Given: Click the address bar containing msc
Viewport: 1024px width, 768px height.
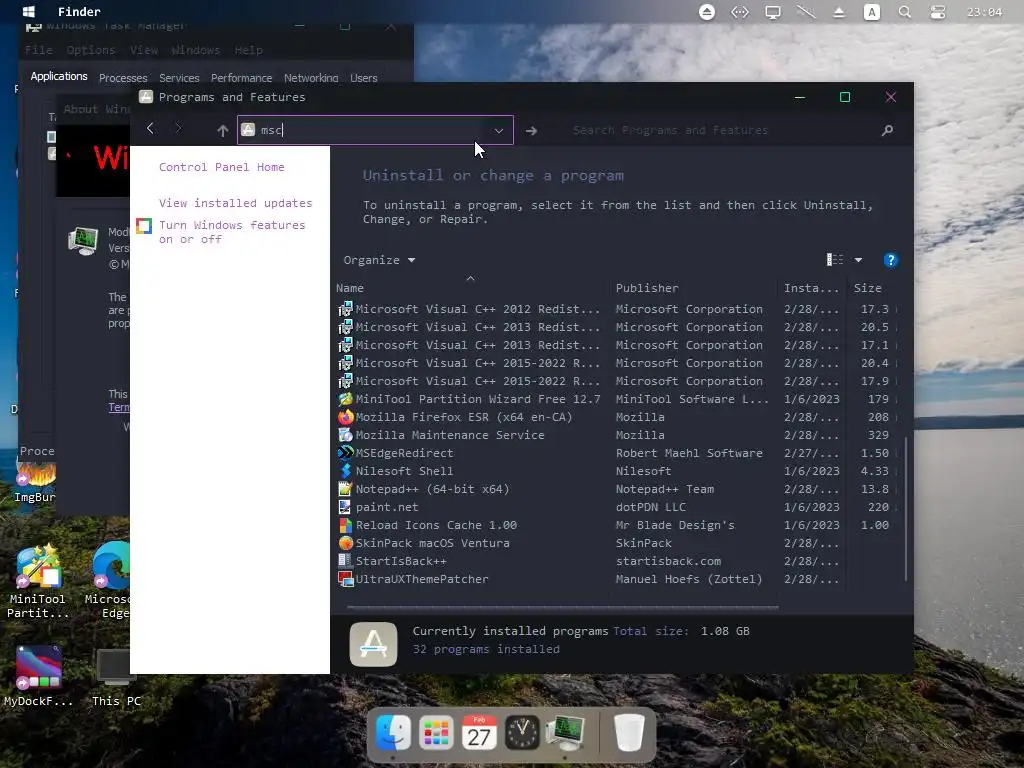Looking at the screenshot, I should point(375,130).
